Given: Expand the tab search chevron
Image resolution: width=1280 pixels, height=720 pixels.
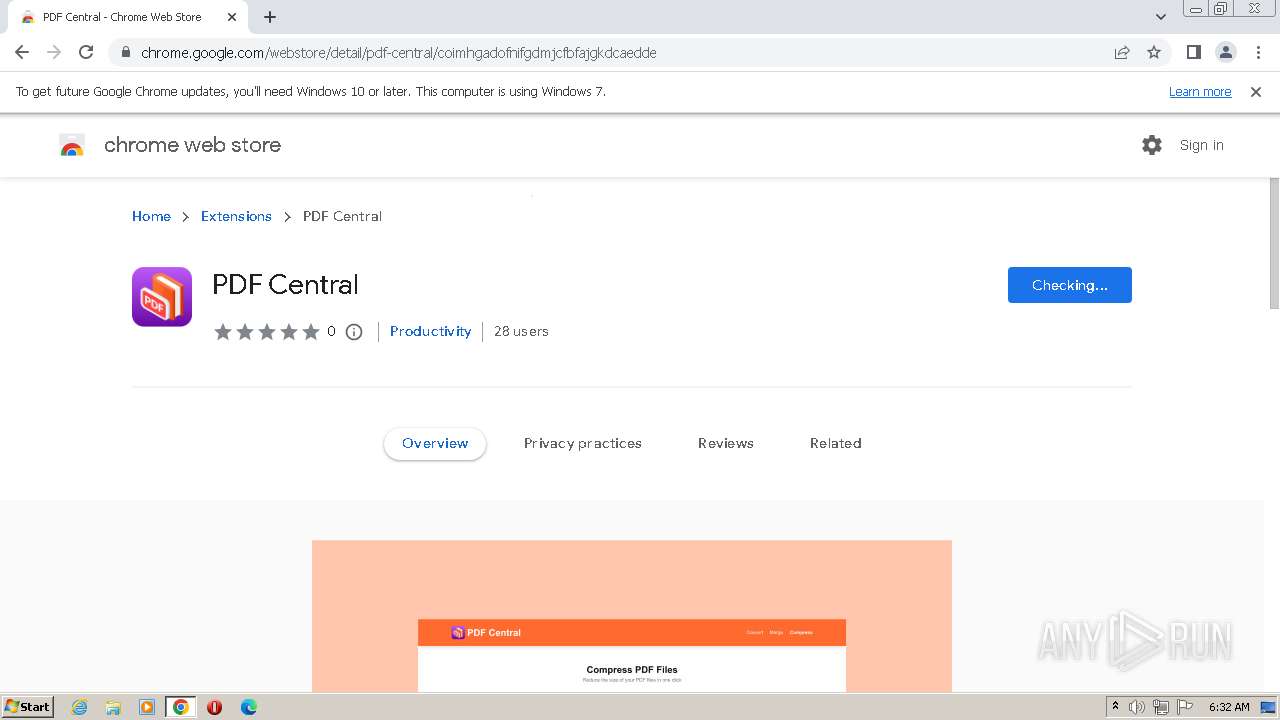Looking at the screenshot, I should point(1161,17).
